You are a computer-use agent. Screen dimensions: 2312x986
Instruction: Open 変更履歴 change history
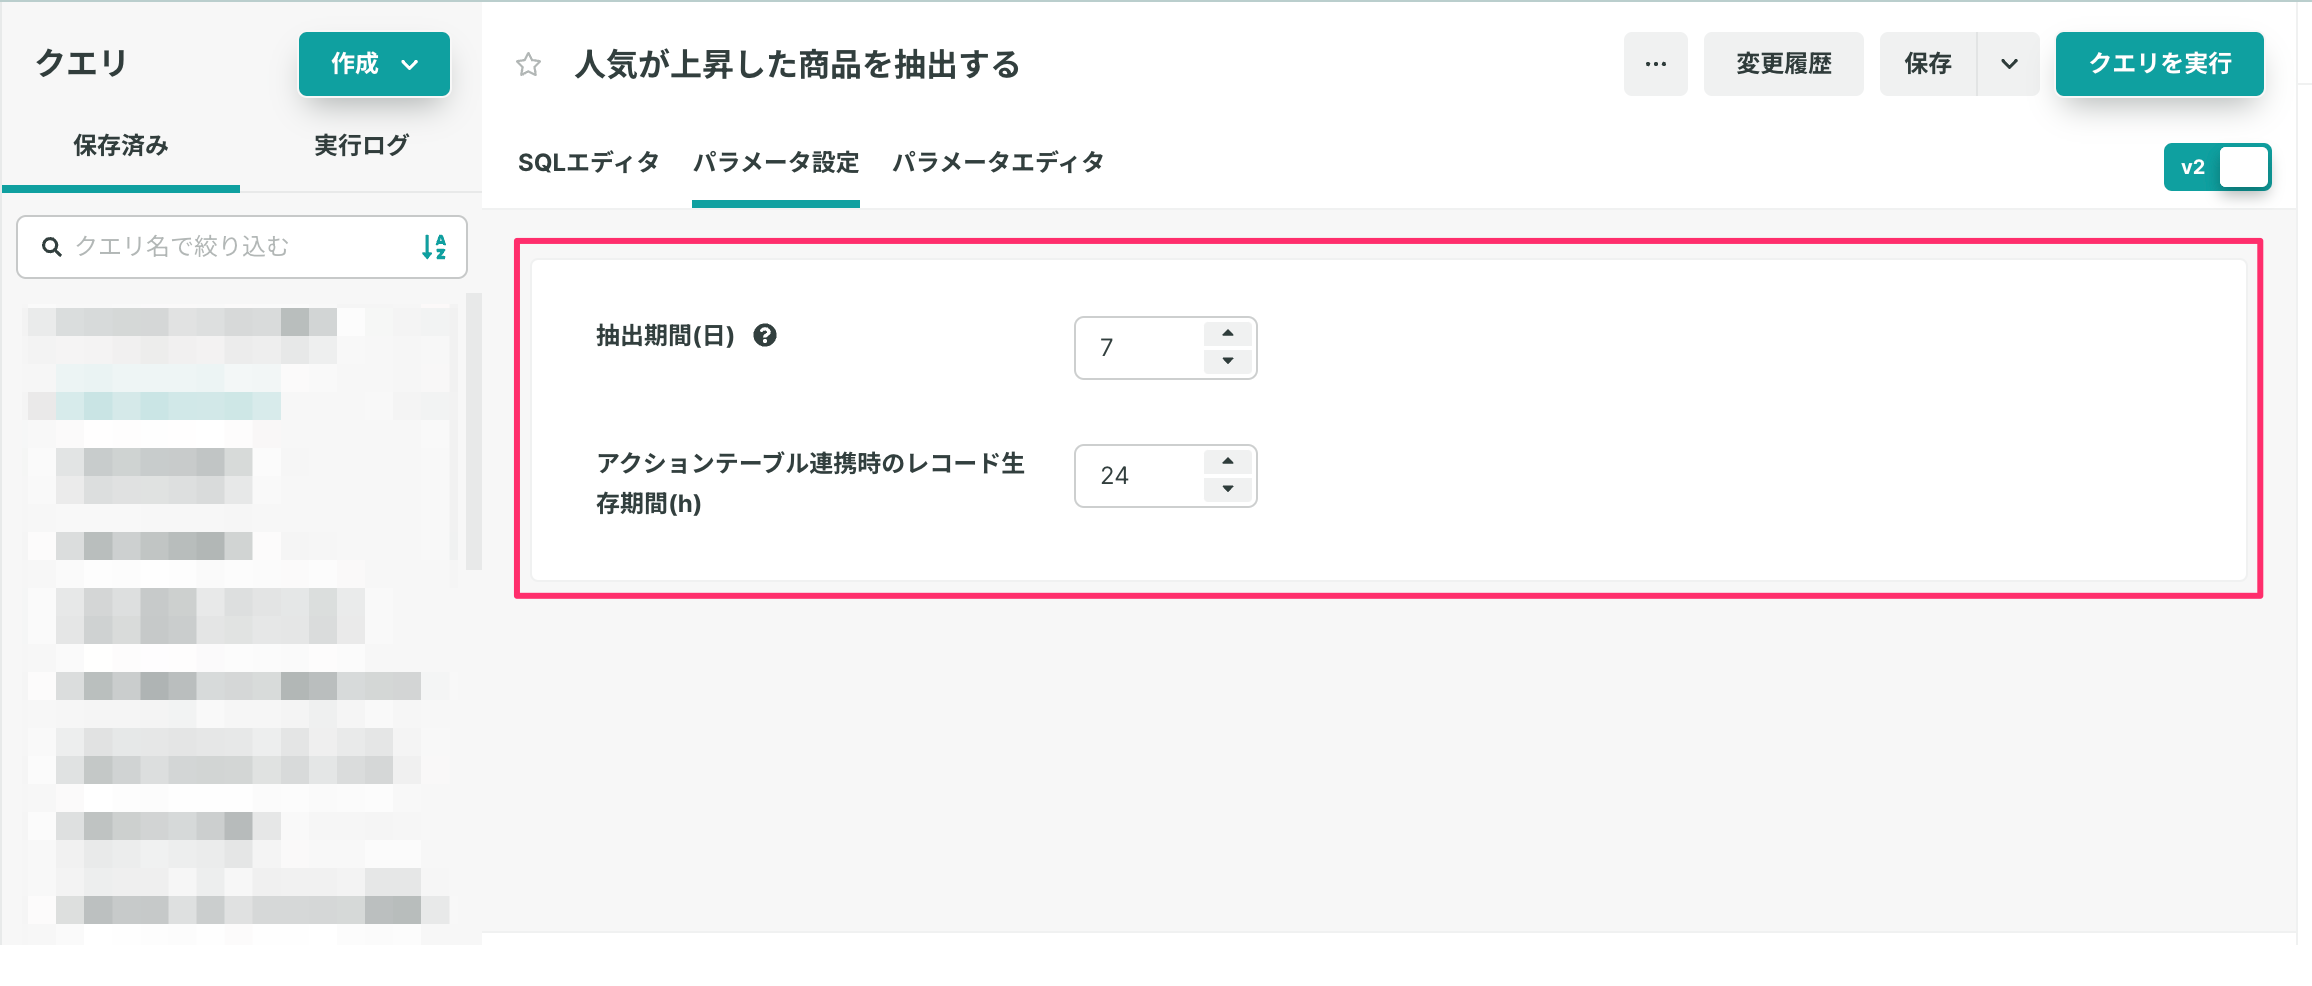pos(1784,64)
